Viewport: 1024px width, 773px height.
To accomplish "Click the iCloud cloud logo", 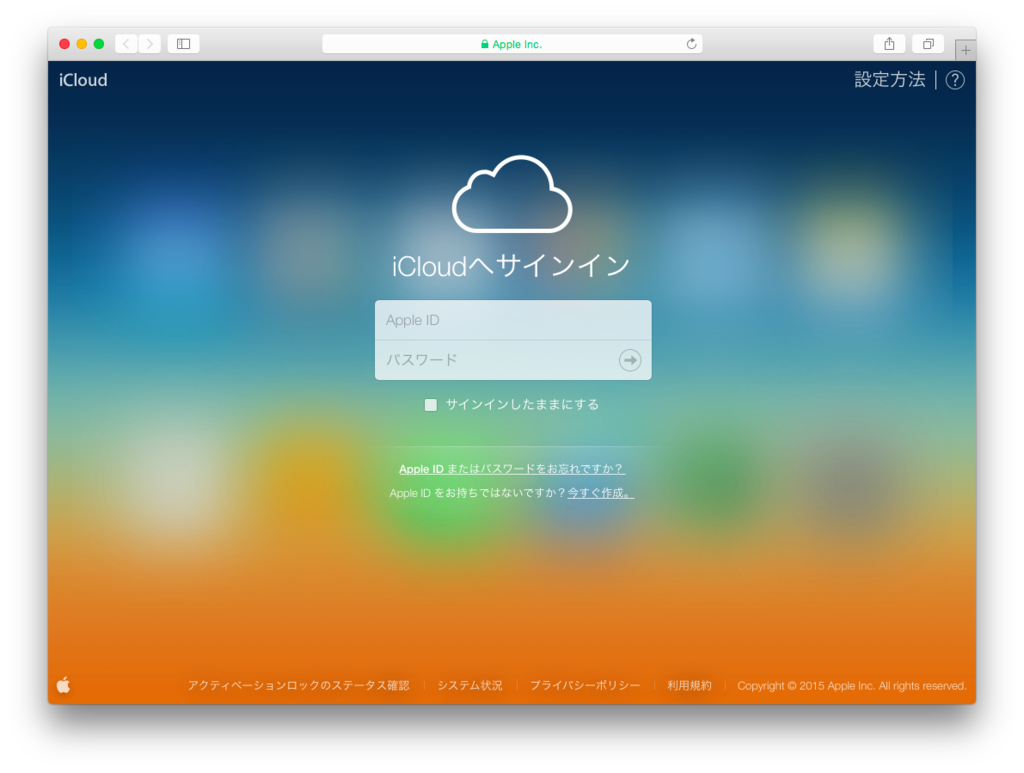I will point(512,193).
